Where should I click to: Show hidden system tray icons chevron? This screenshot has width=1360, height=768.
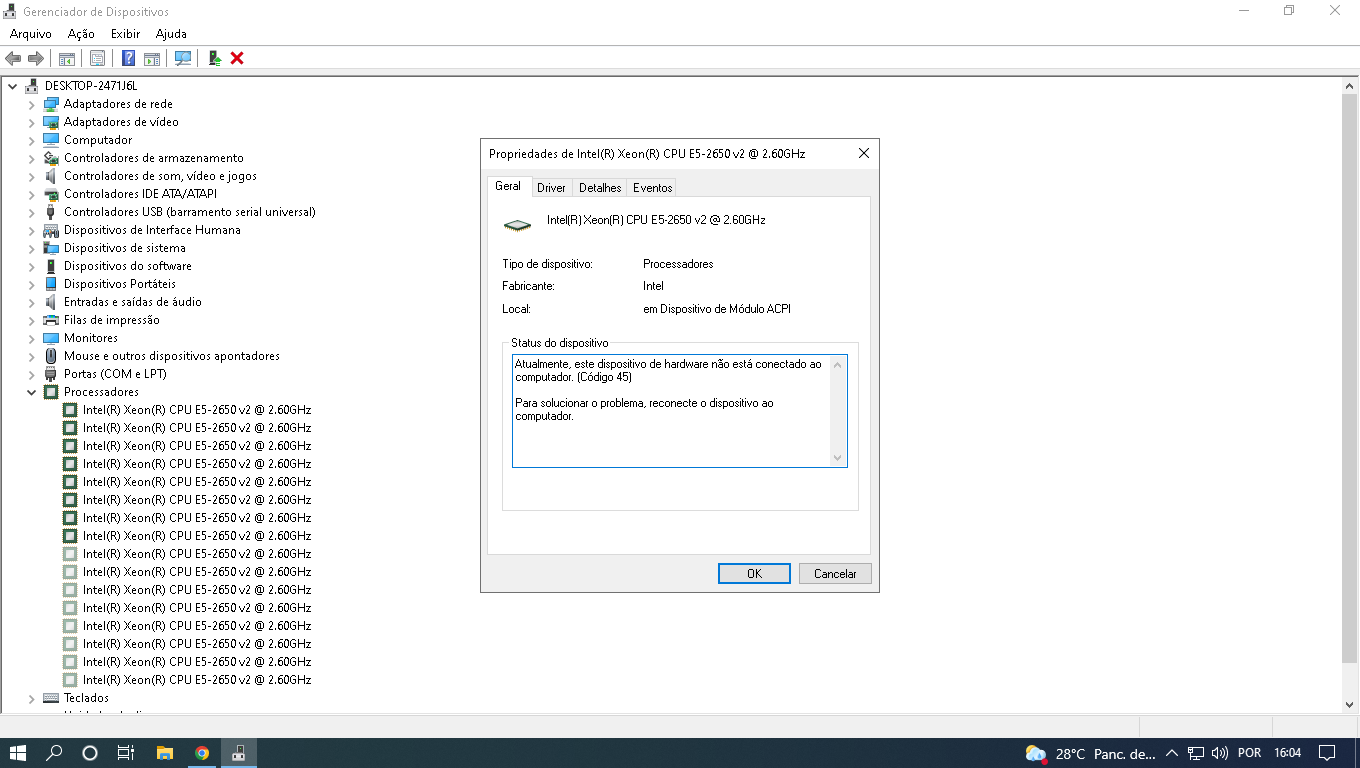(x=1173, y=753)
